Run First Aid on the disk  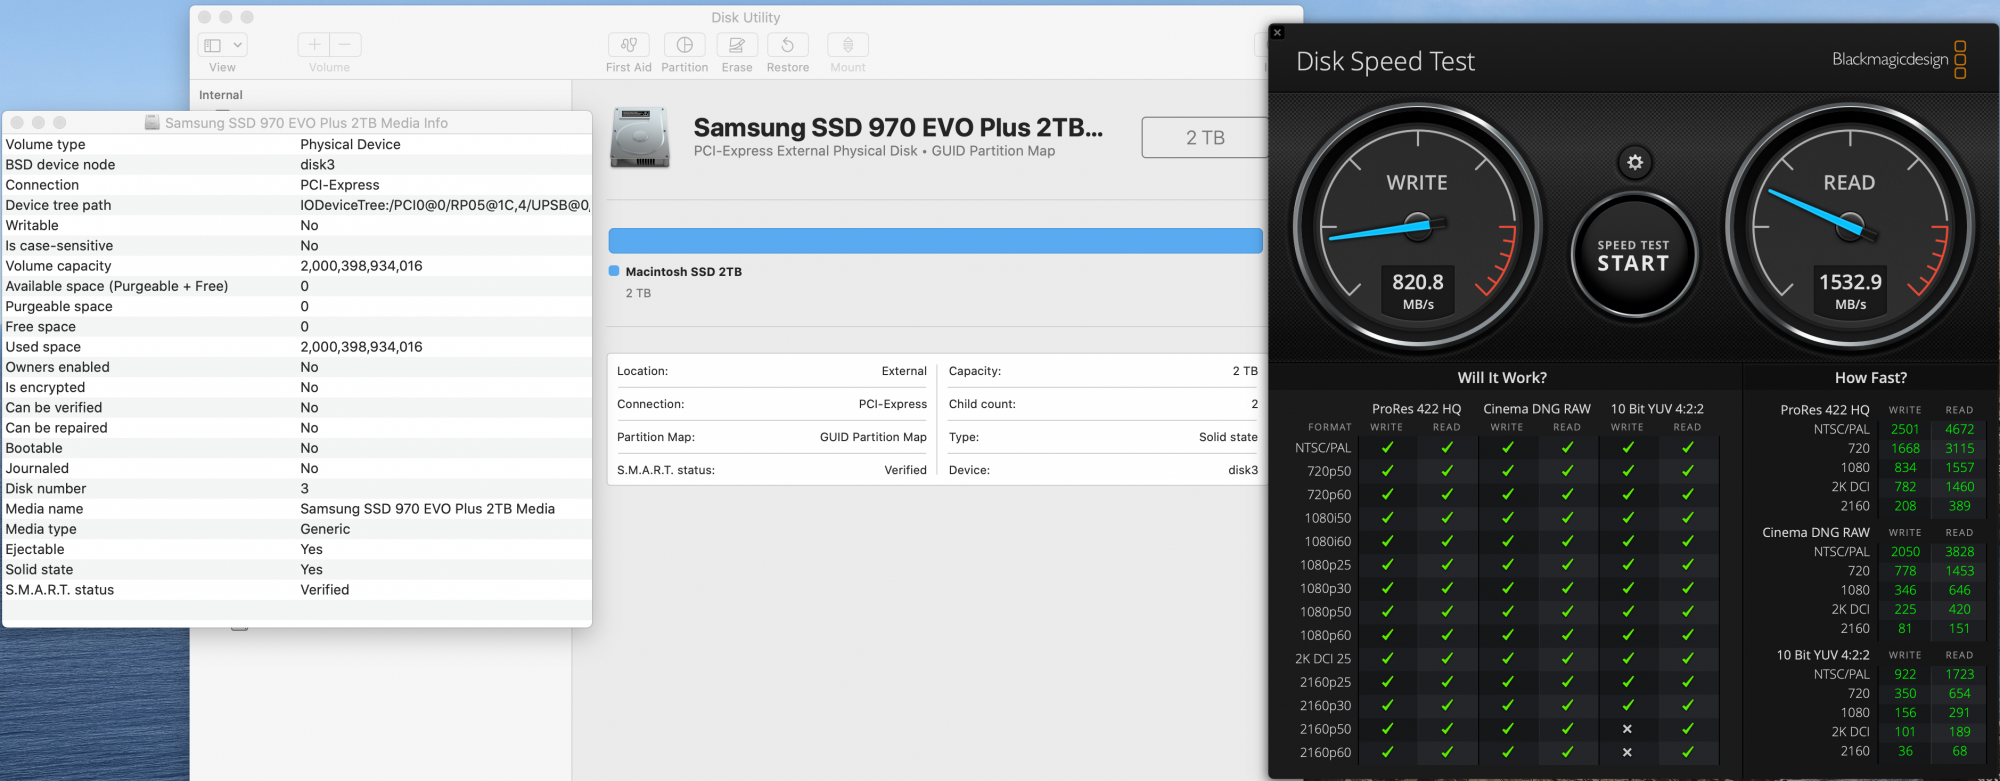click(x=629, y=45)
